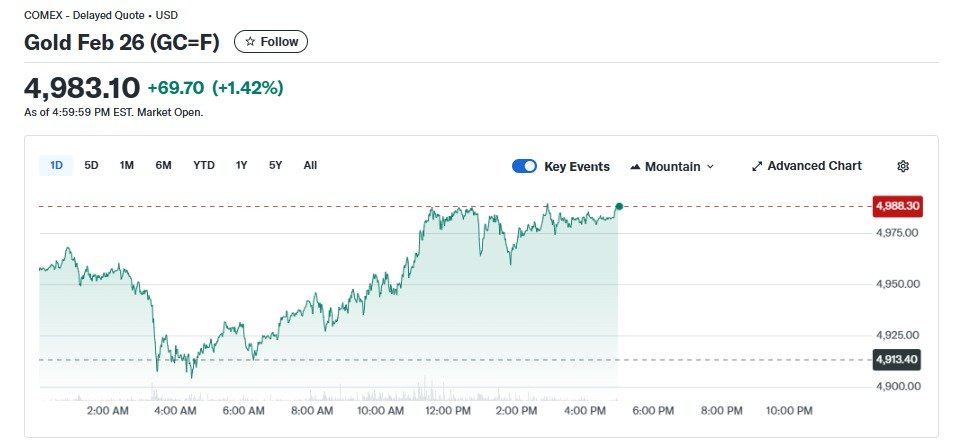
Task: Select the All time range
Action: (310, 165)
